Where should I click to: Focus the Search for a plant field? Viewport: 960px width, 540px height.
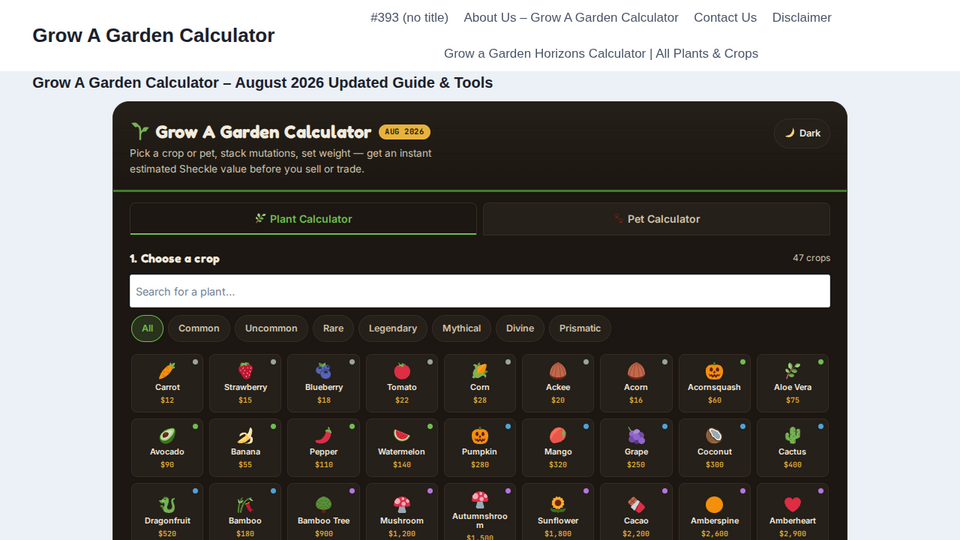coord(480,291)
